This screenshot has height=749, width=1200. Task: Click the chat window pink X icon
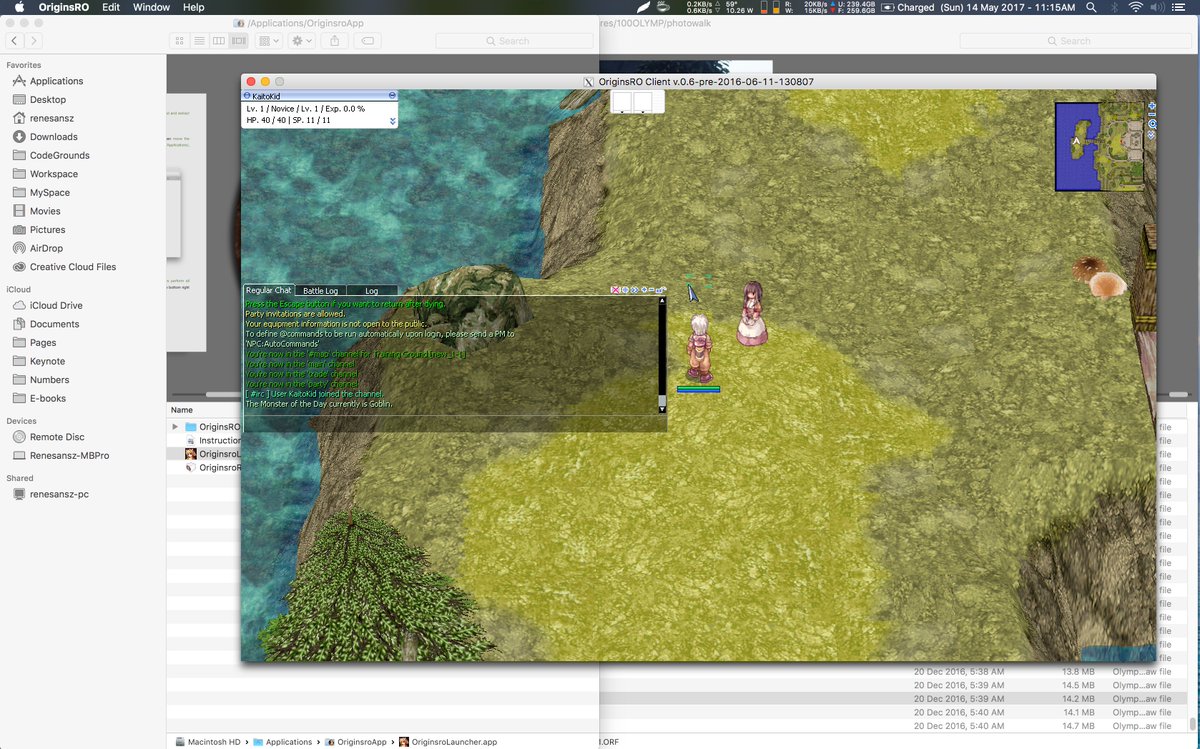pos(615,290)
